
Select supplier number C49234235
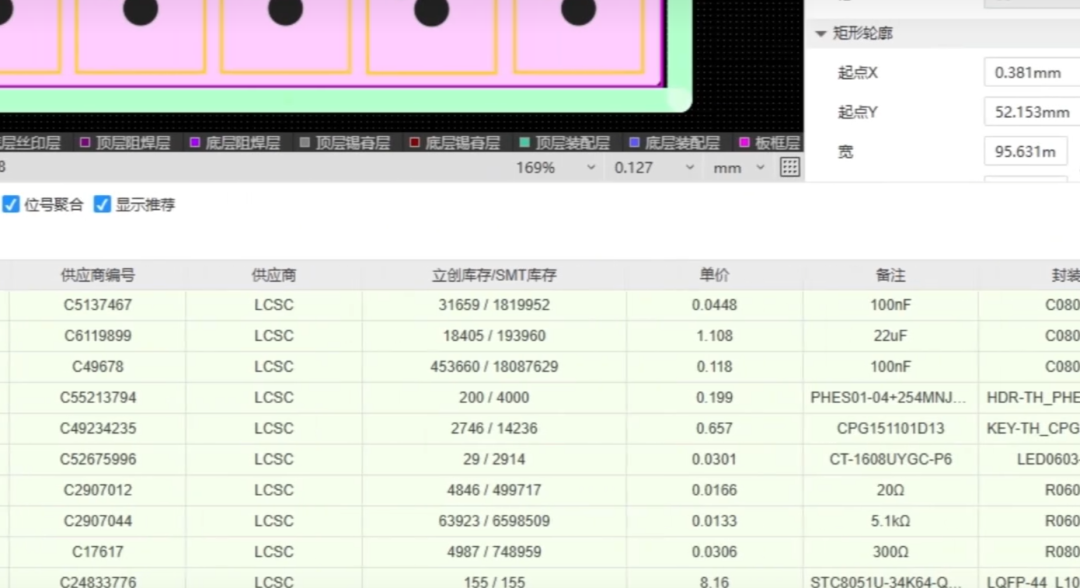click(x=98, y=428)
